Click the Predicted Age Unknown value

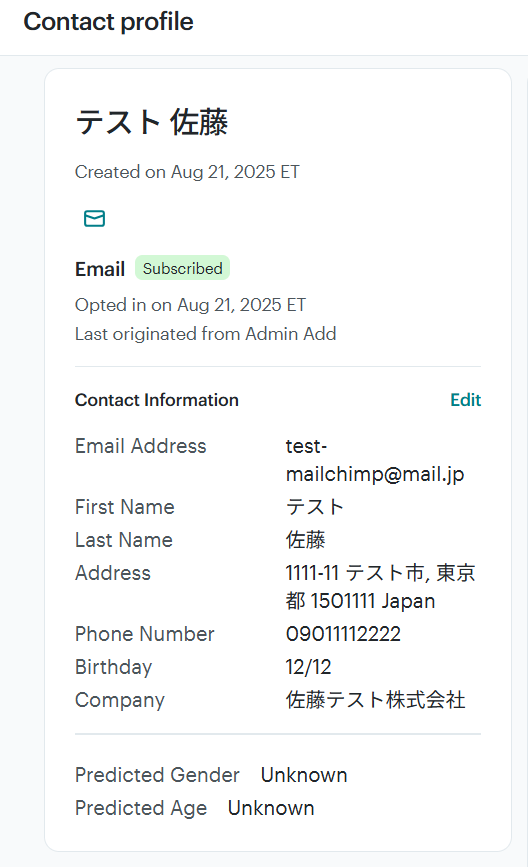[x=271, y=808]
